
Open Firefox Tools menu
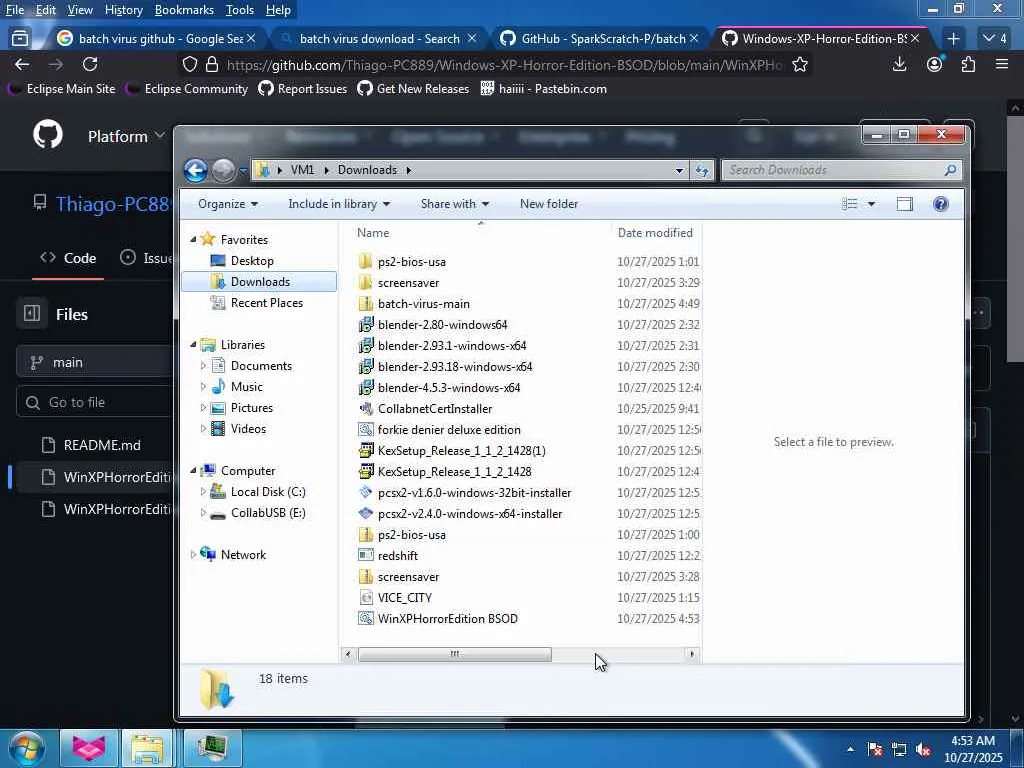239,10
